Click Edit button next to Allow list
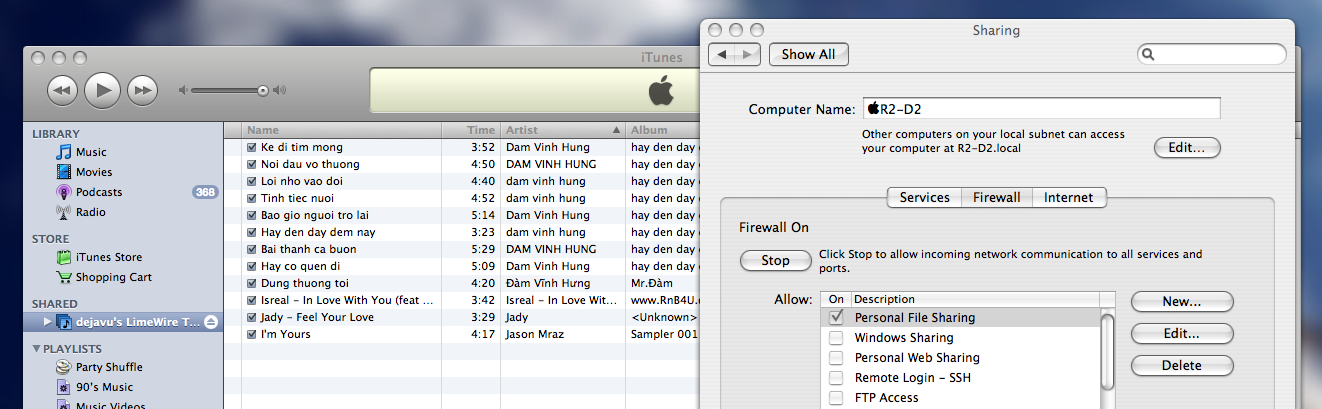Image resolution: width=1322 pixels, height=409 pixels. point(1181,333)
